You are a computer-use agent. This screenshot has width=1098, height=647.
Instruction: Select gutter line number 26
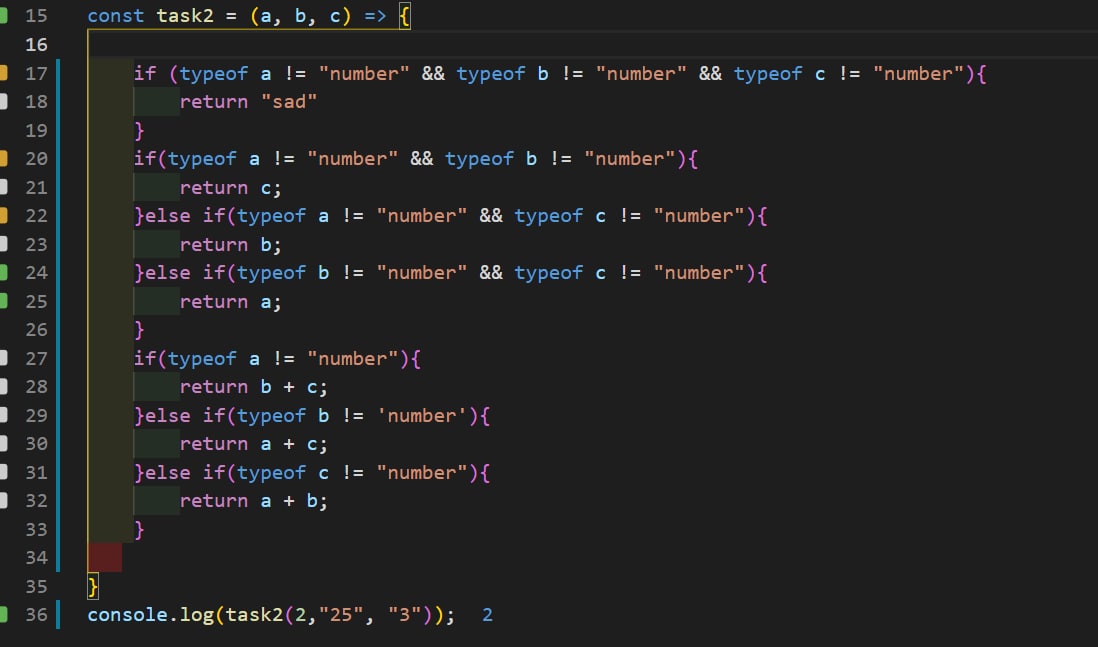pos(36,330)
